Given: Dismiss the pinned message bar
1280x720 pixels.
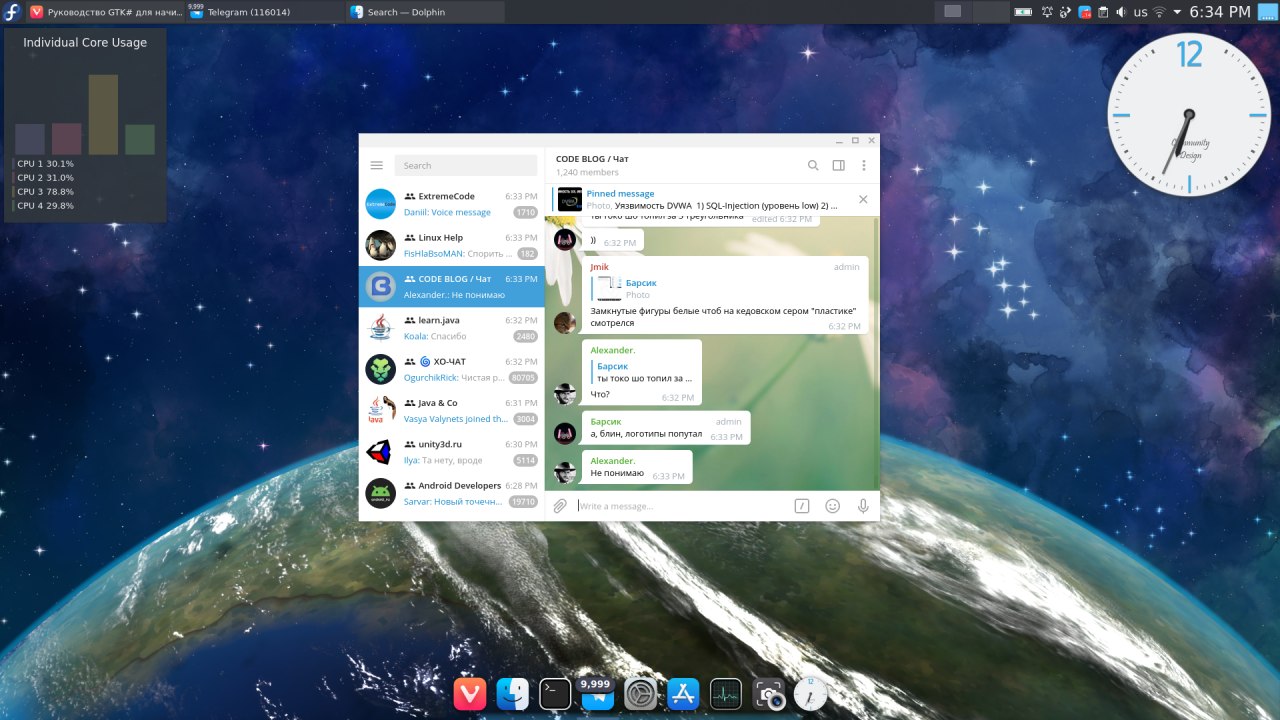Looking at the screenshot, I should click(x=864, y=199).
